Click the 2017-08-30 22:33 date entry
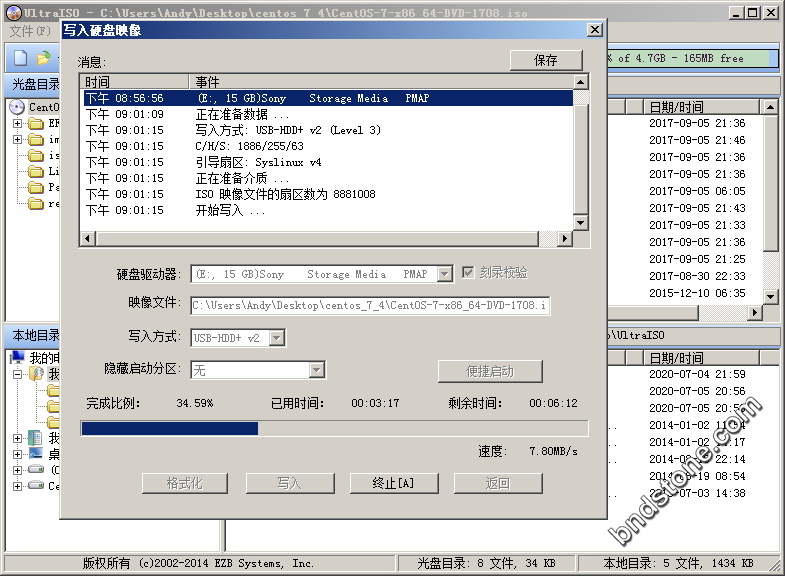The width and height of the screenshot is (785, 576). 697,276
